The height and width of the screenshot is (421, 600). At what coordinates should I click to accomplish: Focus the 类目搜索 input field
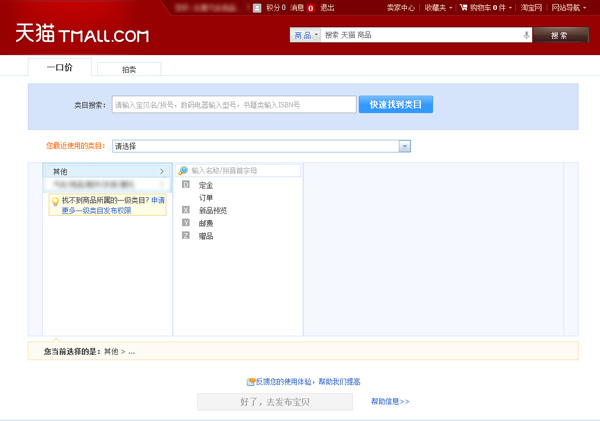pyautogui.click(x=234, y=104)
